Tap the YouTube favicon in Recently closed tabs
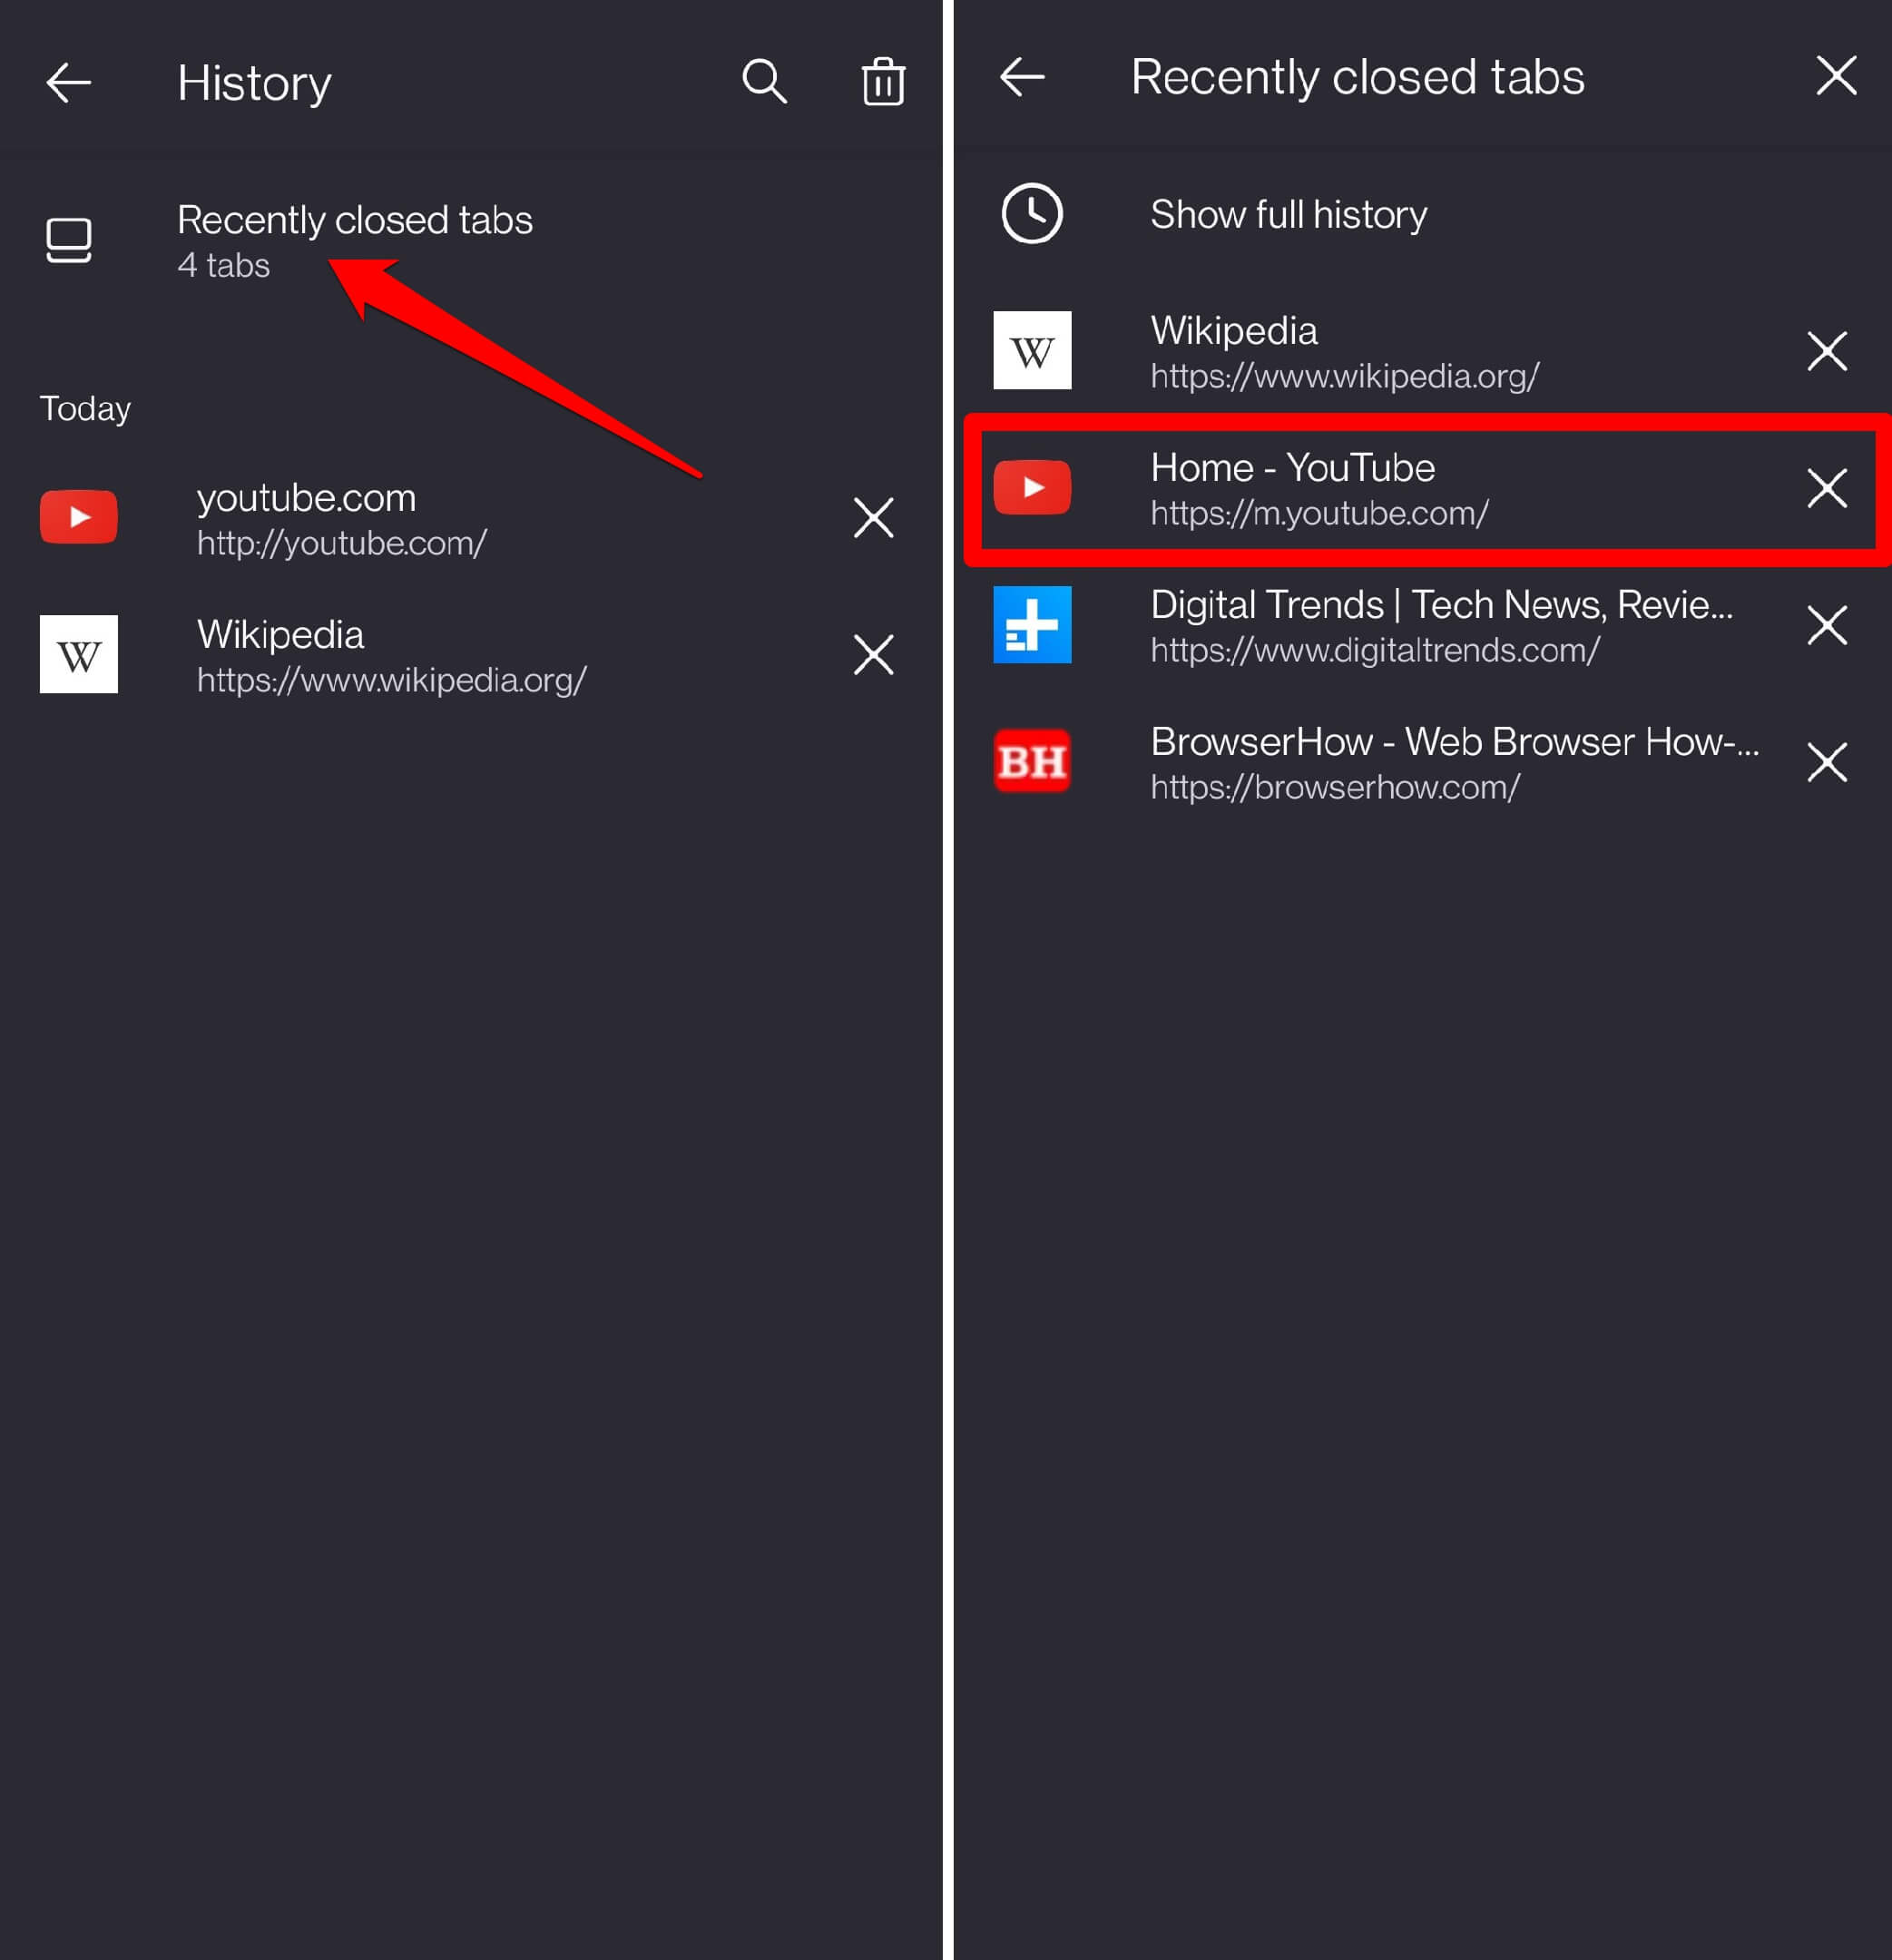Image resolution: width=1892 pixels, height=1960 pixels. (x=1032, y=487)
